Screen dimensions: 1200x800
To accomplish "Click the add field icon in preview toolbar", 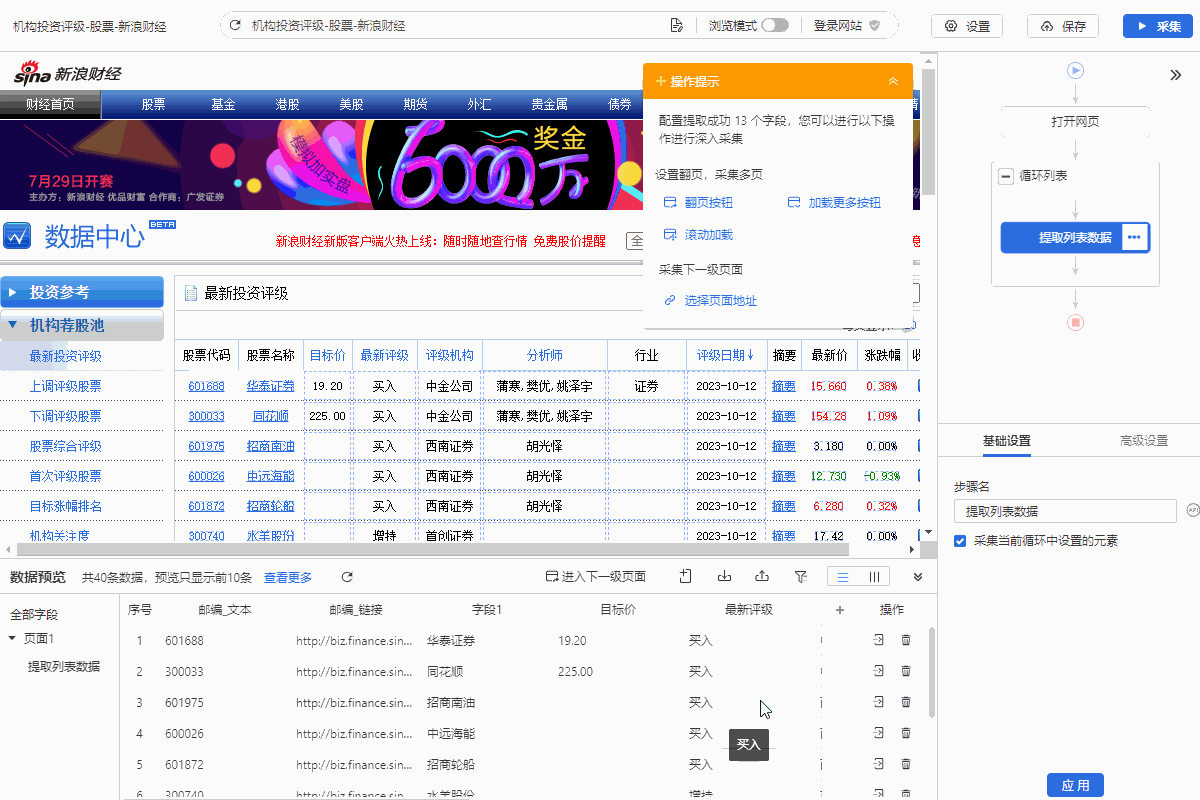I will pos(685,576).
